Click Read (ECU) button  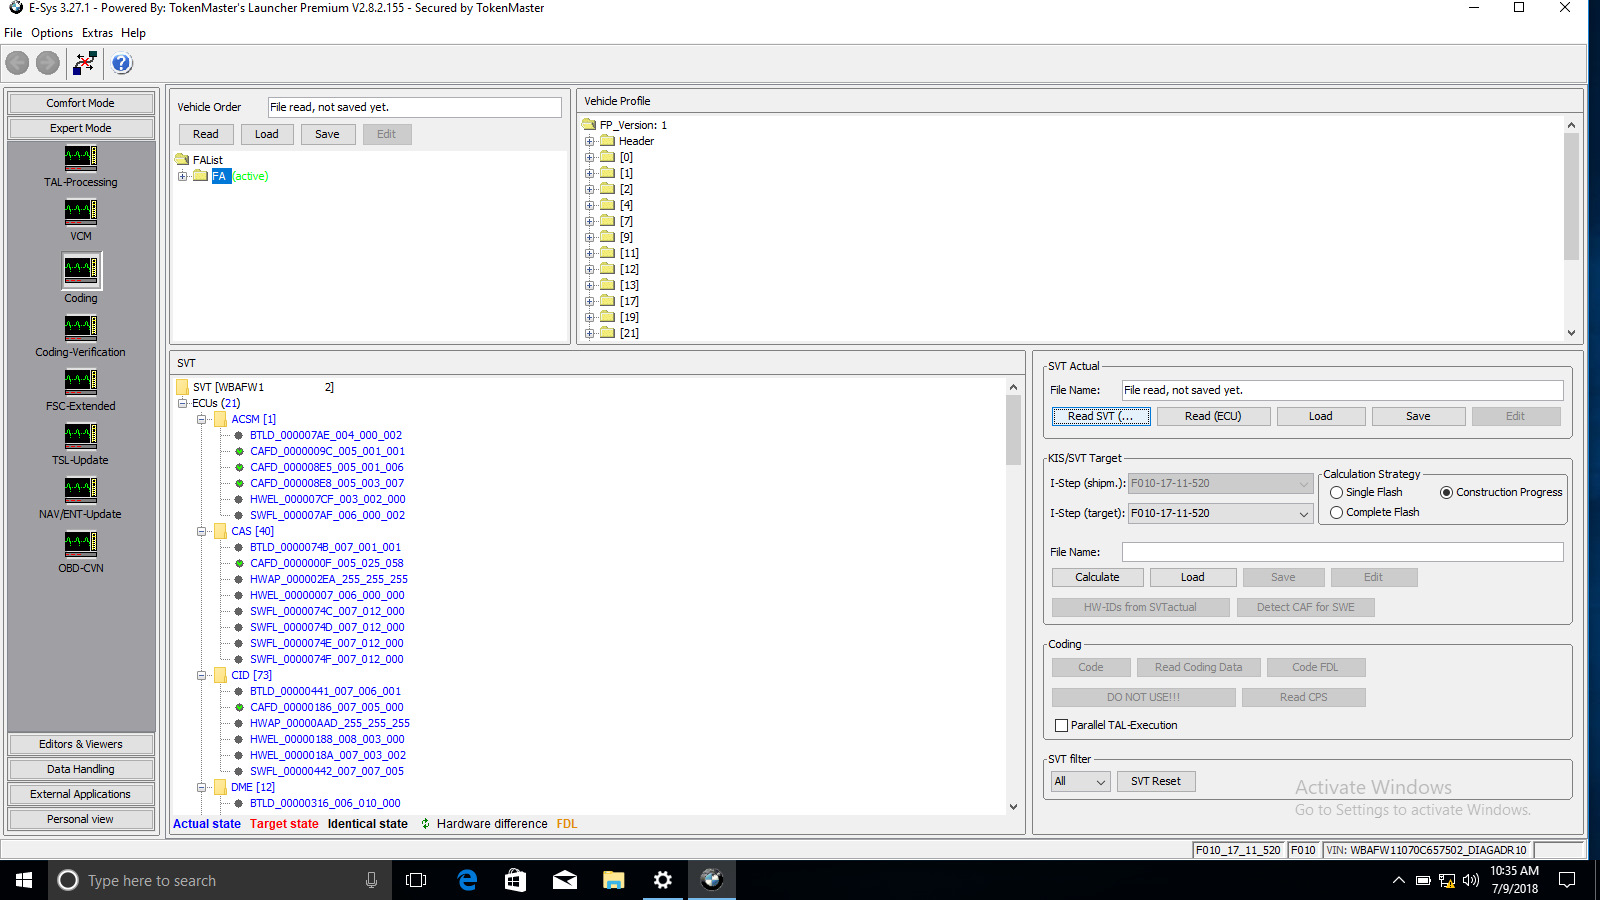pyautogui.click(x=1214, y=416)
